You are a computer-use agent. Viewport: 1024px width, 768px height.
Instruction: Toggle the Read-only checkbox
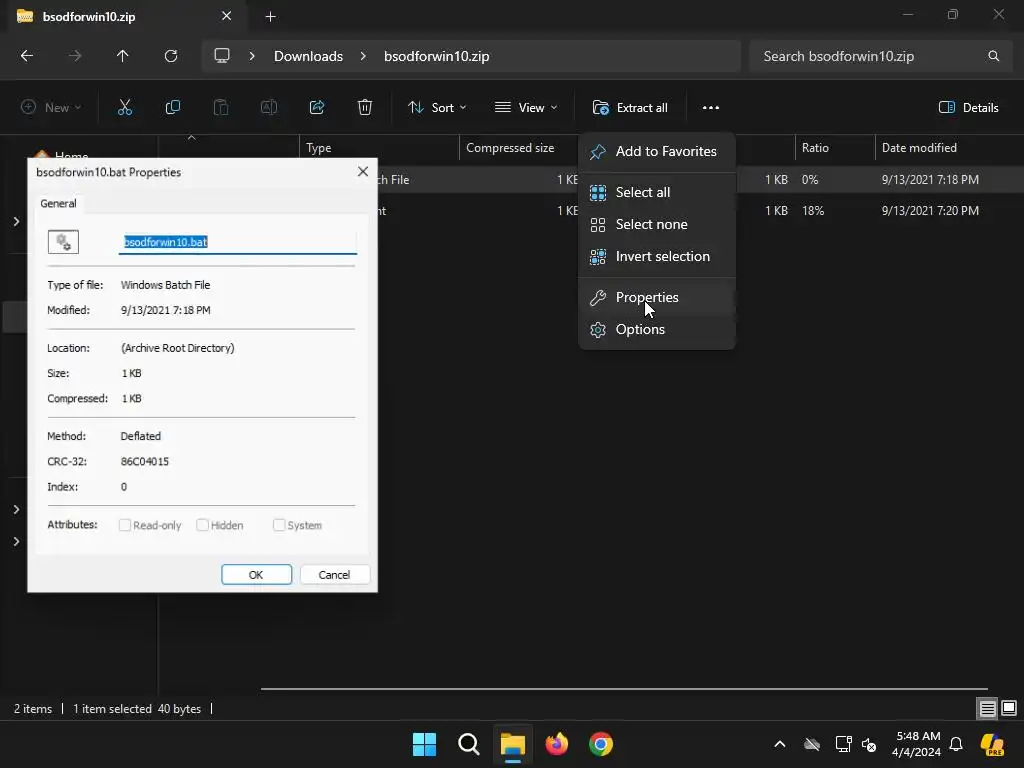[125, 525]
